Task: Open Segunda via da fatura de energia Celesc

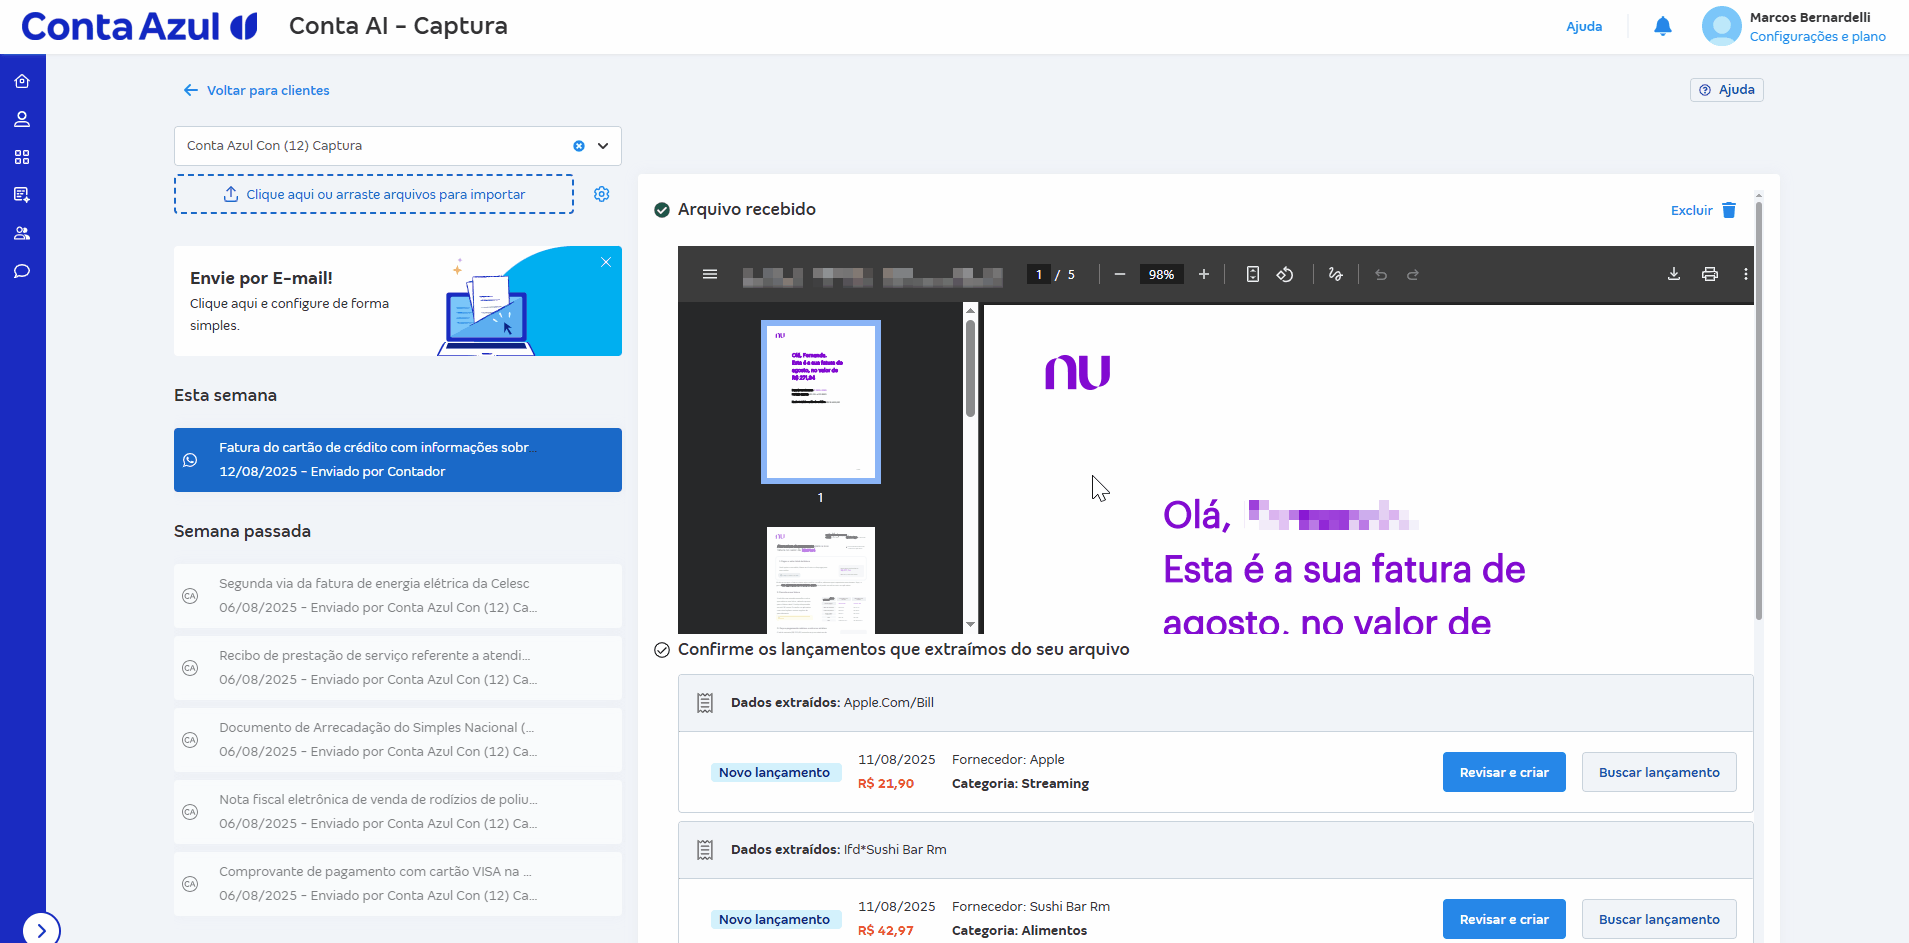Action: pos(398,596)
